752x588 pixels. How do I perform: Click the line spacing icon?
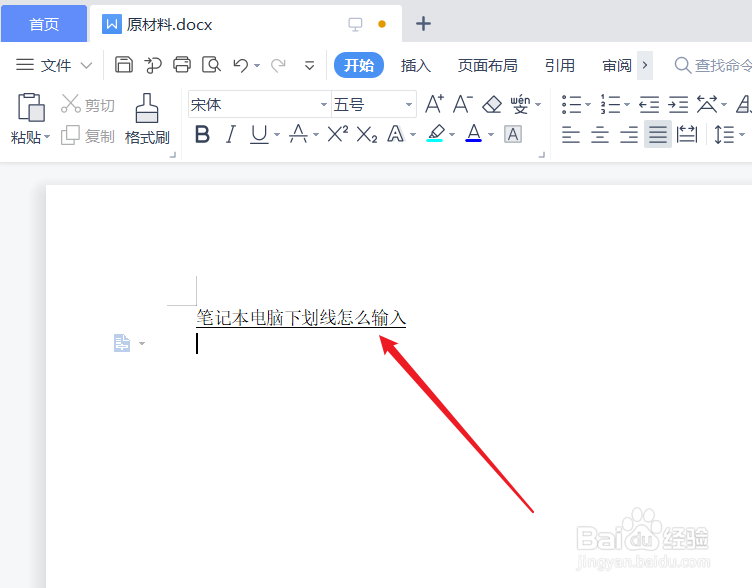tap(724, 134)
